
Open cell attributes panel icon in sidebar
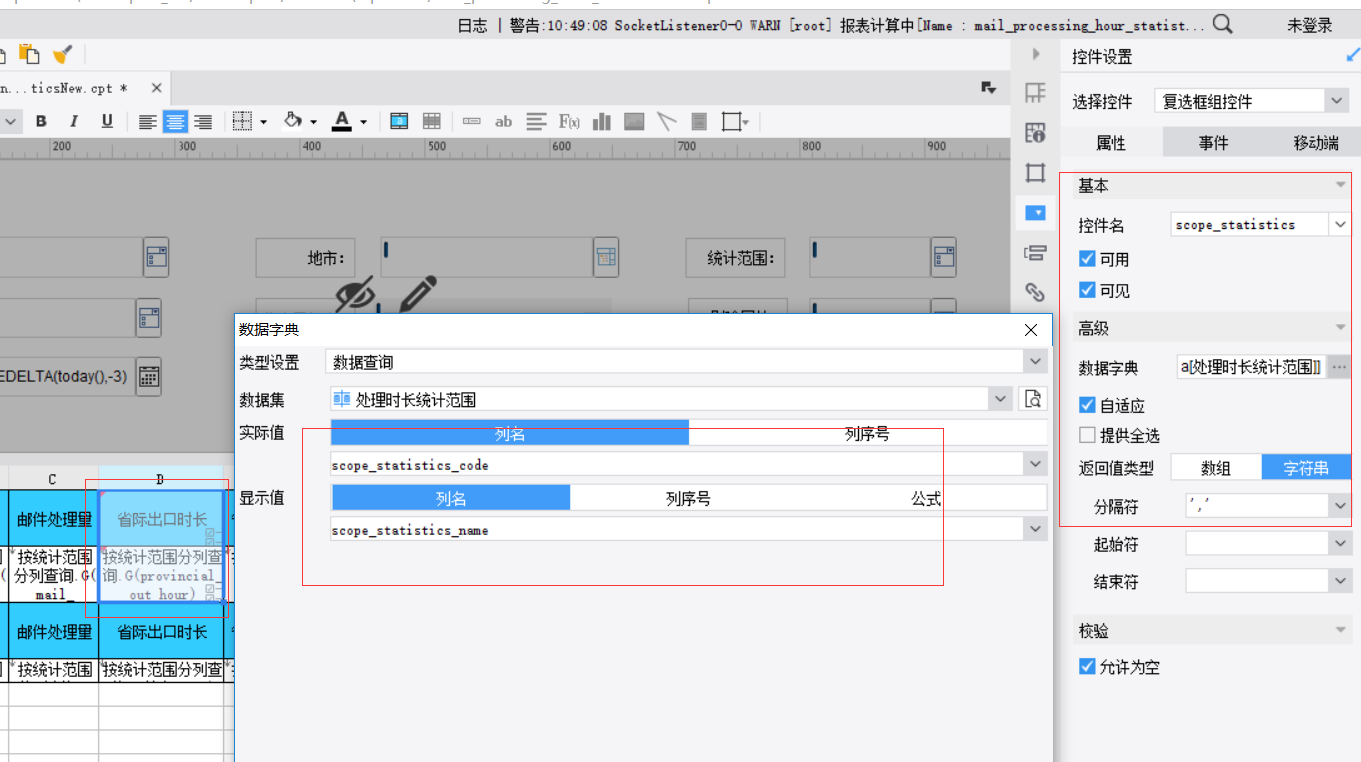tap(1035, 133)
